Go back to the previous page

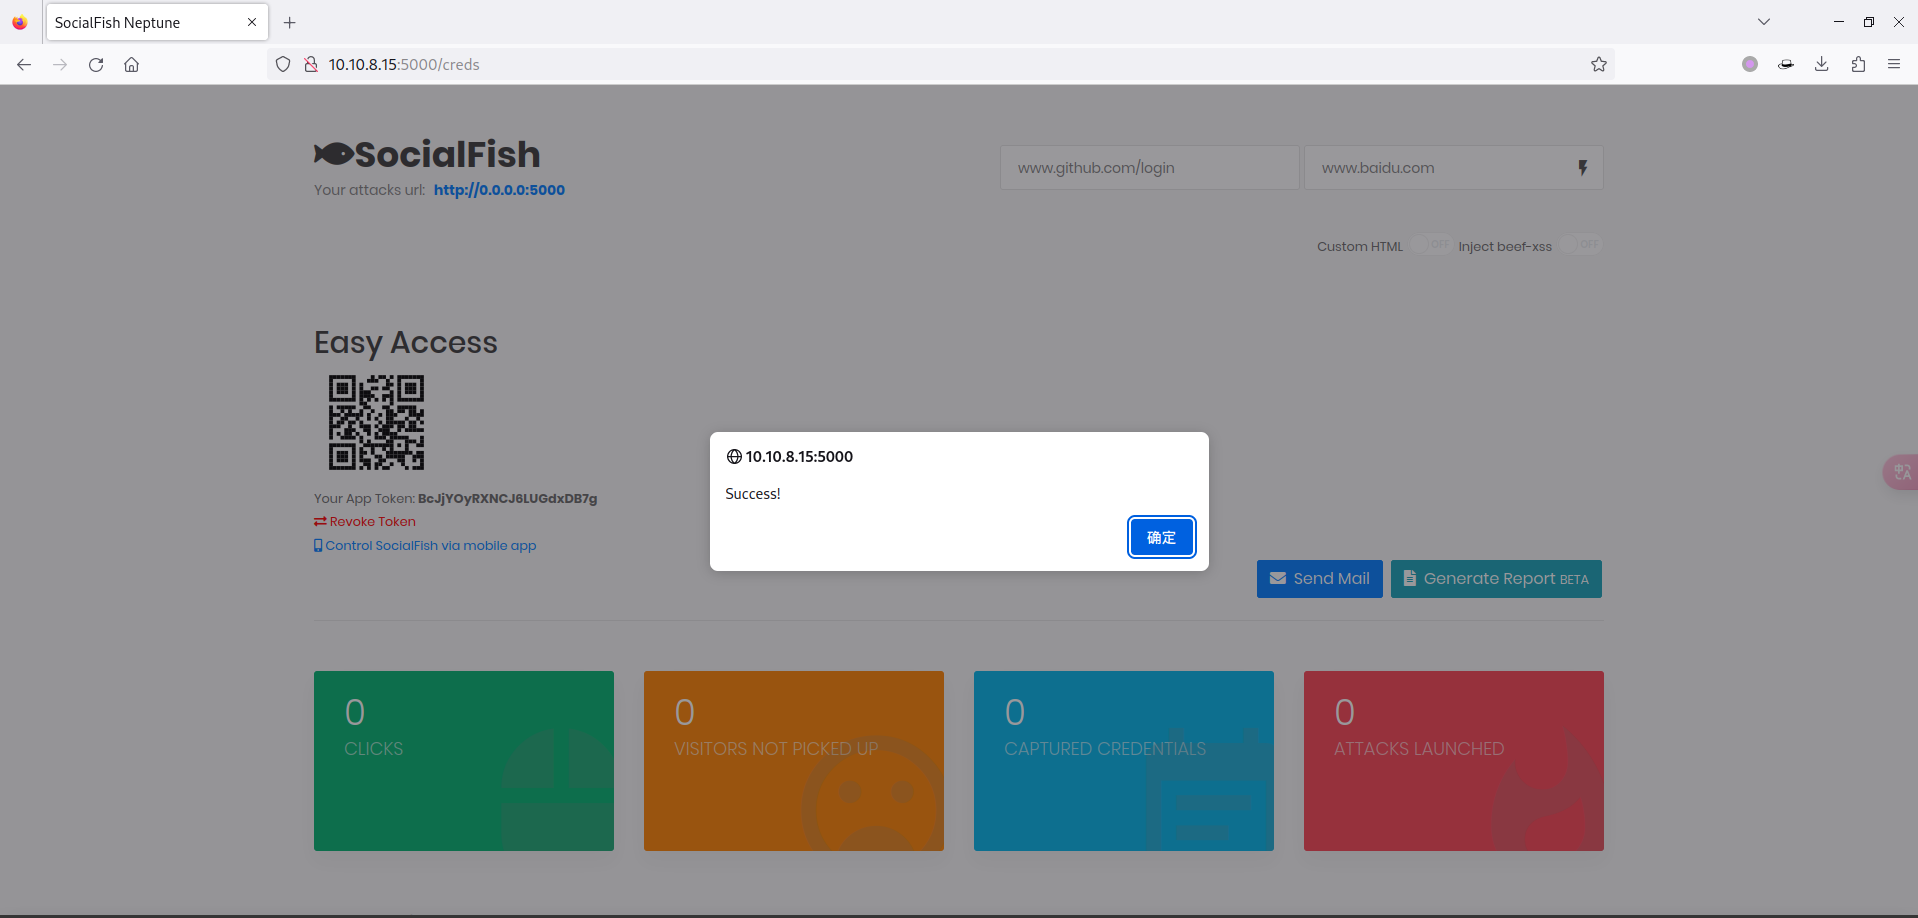(x=24, y=64)
